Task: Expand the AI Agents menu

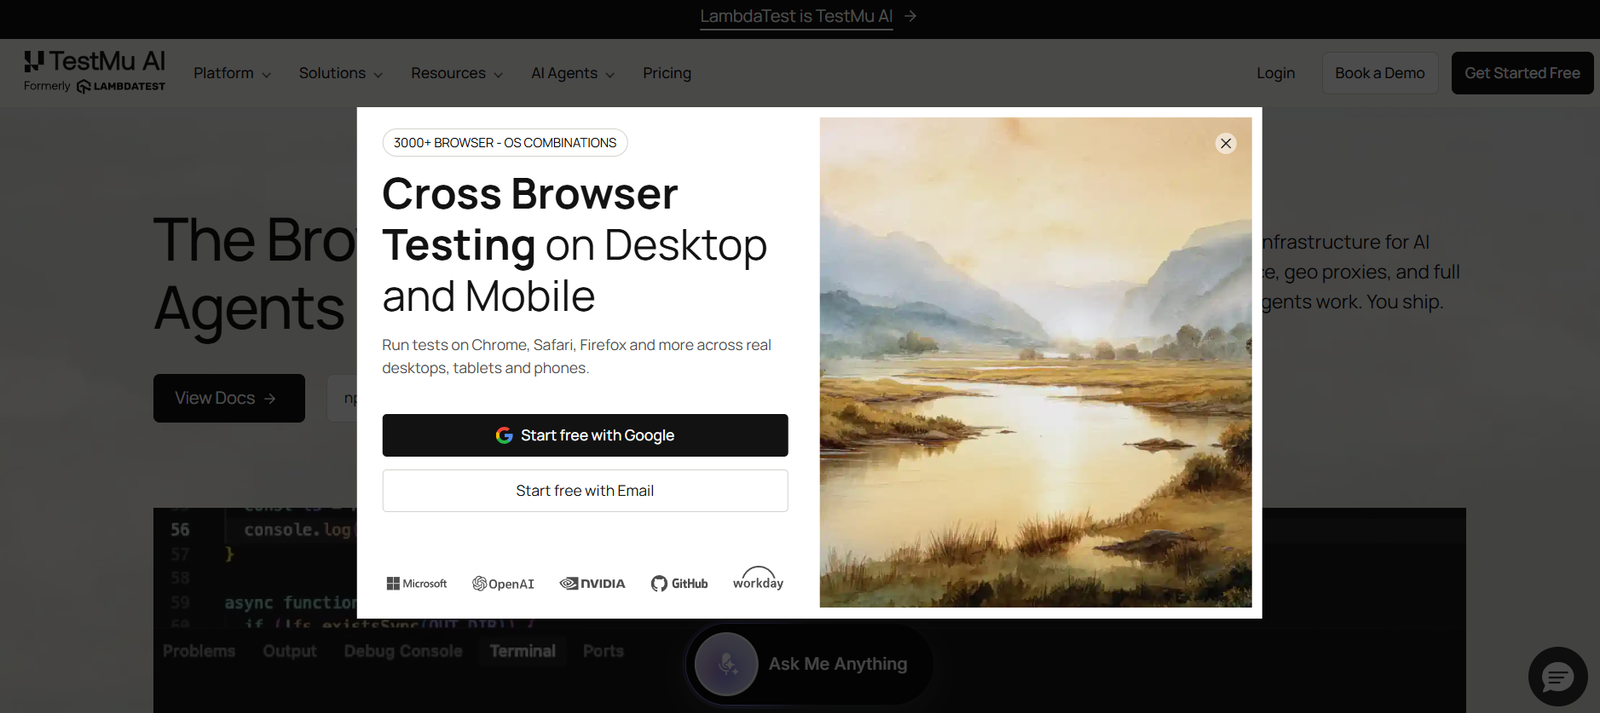Action: click(572, 73)
